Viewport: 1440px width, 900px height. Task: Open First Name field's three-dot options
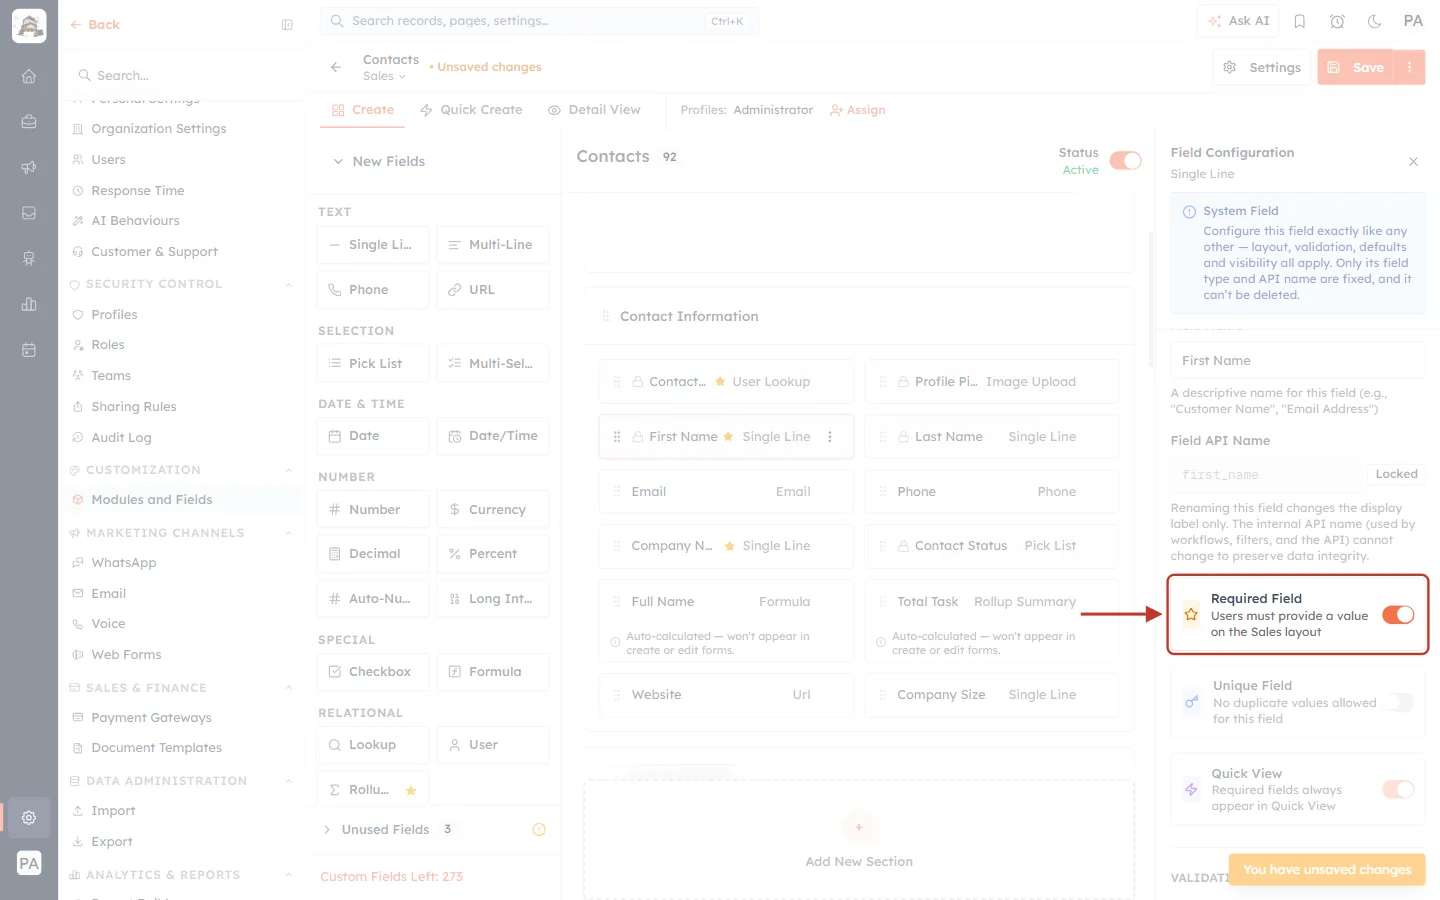click(830, 437)
